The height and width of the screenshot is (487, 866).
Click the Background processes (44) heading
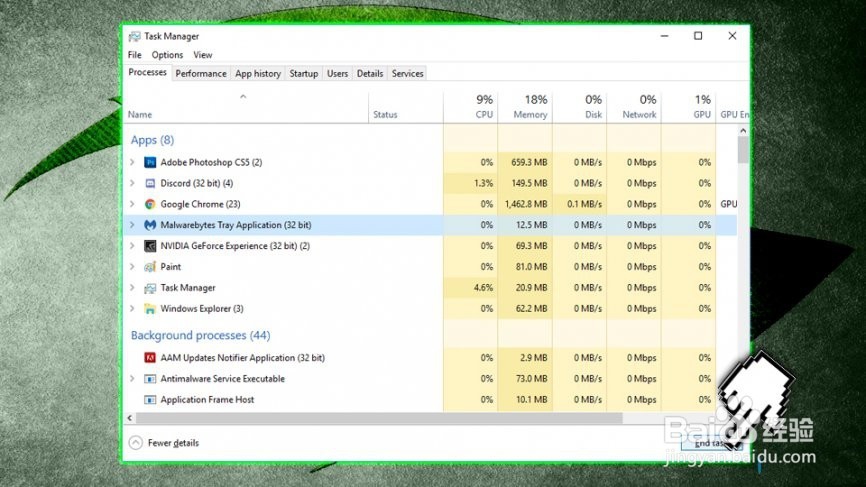click(200, 335)
